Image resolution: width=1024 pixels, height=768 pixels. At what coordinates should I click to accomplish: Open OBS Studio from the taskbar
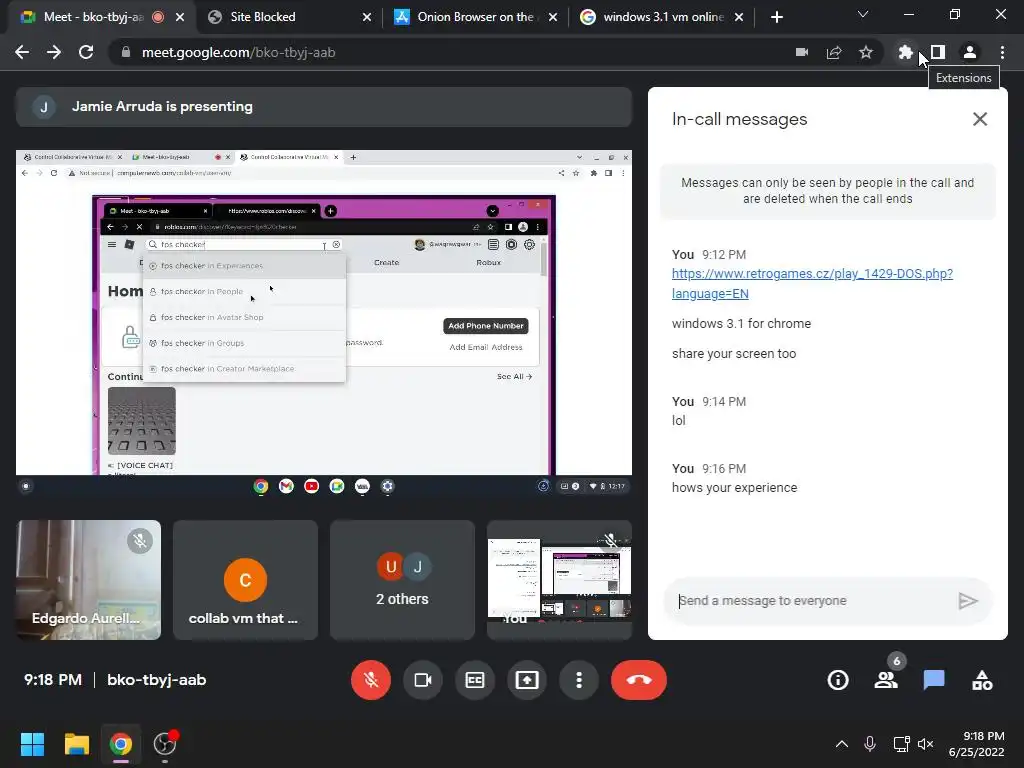pos(165,744)
